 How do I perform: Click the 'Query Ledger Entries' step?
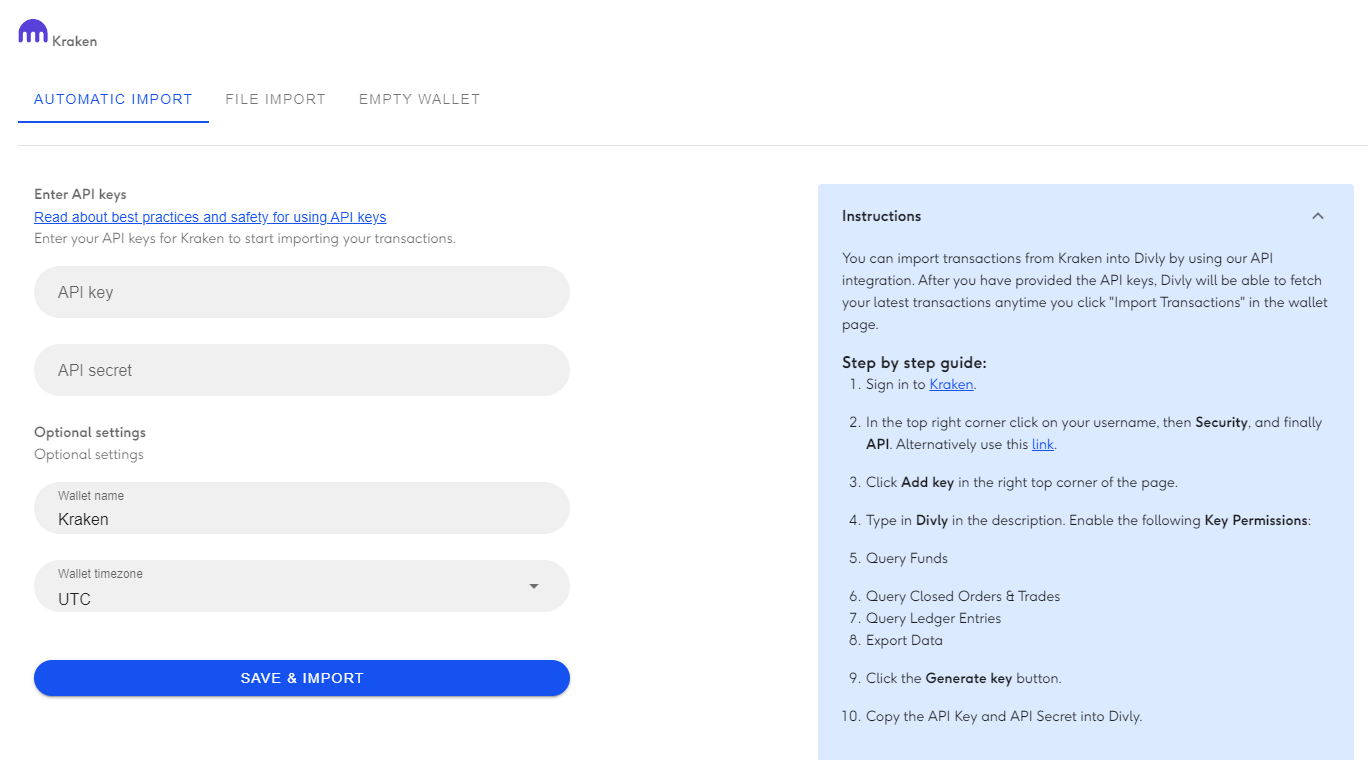pyautogui.click(x=933, y=618)
